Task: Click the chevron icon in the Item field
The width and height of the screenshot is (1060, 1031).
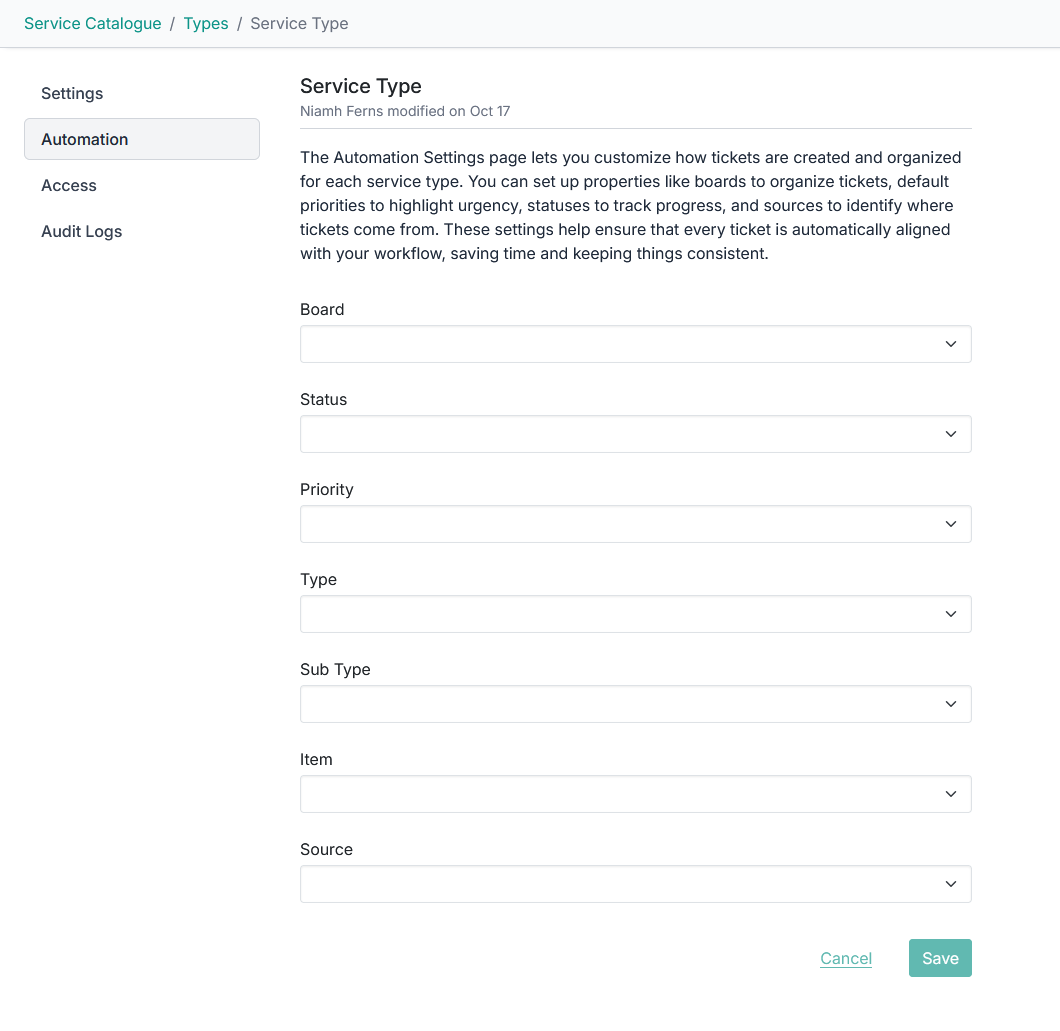Action: 950,794
